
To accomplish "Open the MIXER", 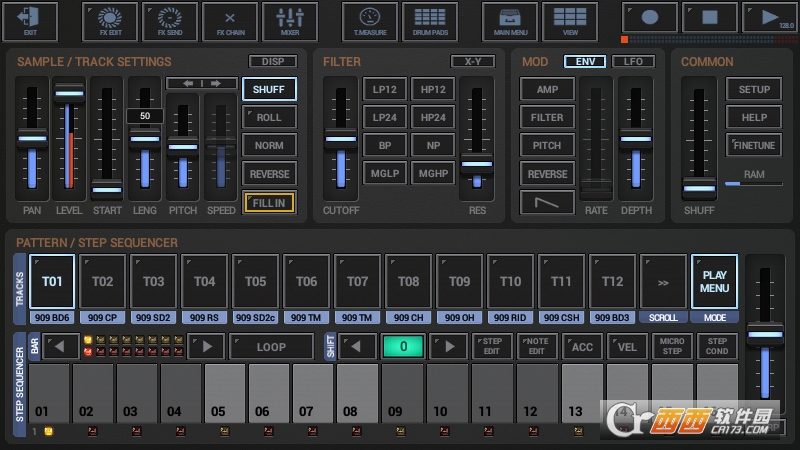I will tap(290, 21).
